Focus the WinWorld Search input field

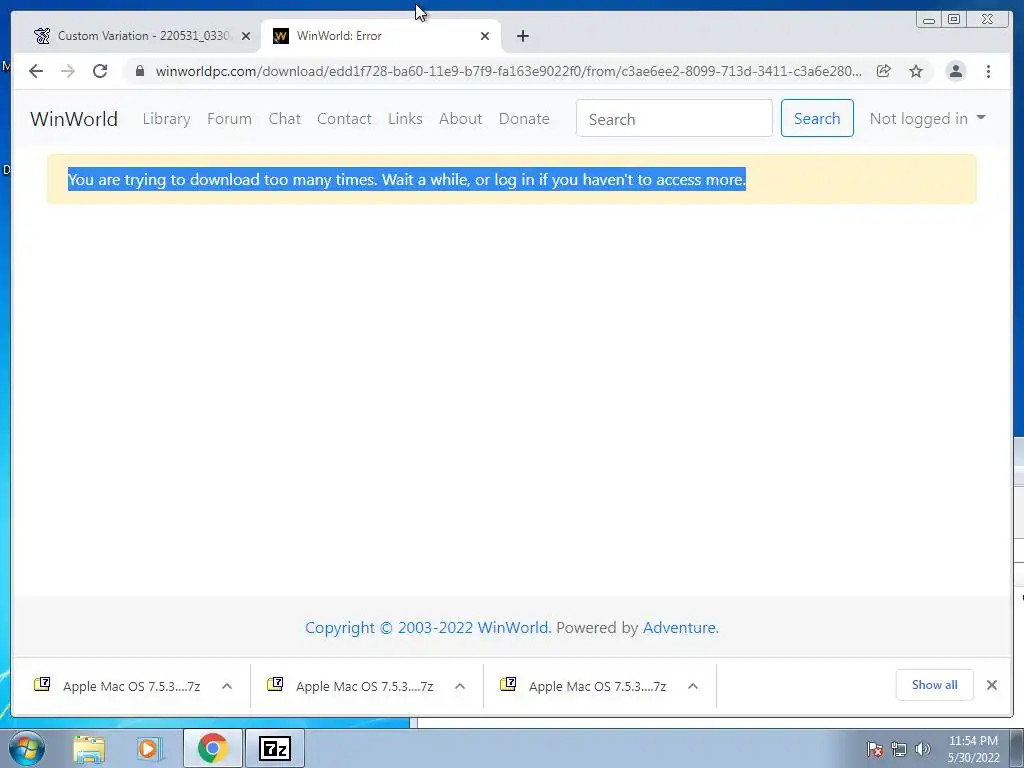(x=674, y=118)
